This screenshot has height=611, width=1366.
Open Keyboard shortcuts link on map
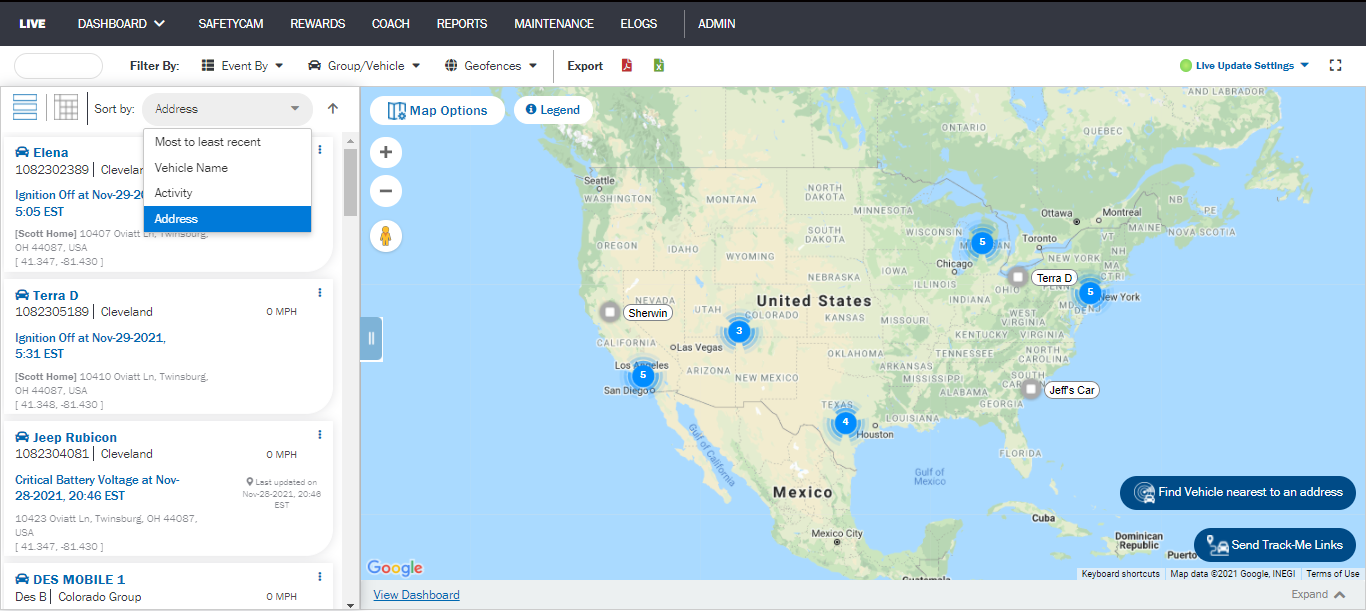pos(1120,574)
